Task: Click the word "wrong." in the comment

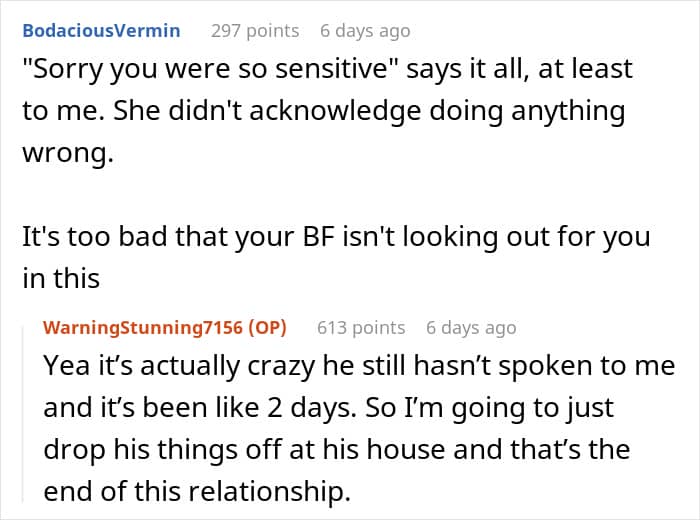Action: click(68, 153)
